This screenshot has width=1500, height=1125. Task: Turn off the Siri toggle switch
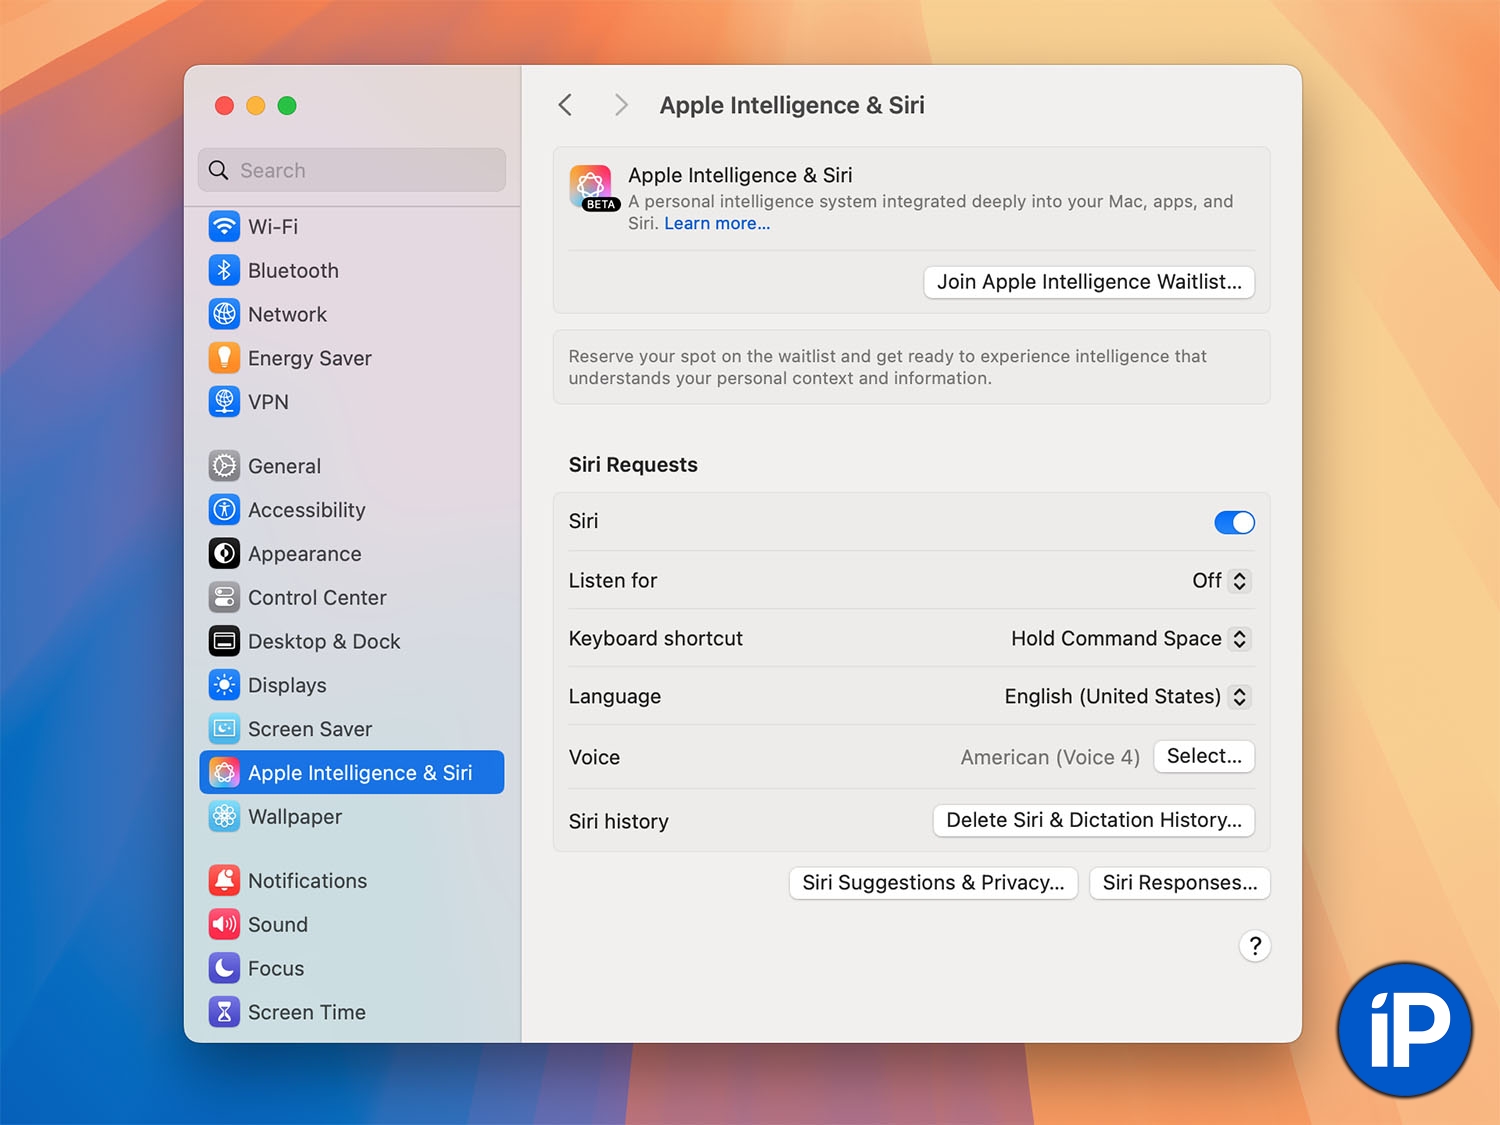click(1234, 522)
